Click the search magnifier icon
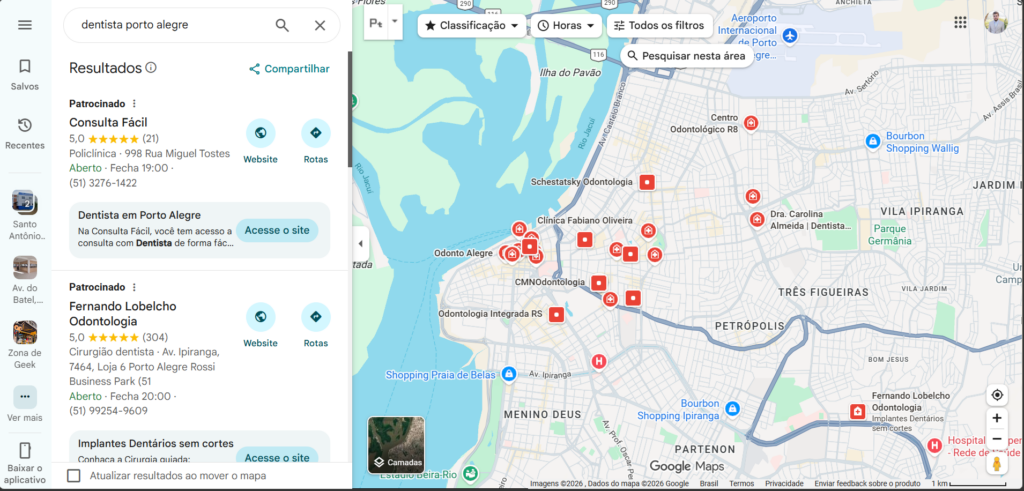This screenshot has height=491, width=1024. pyautogui.click(x=281, y=25)
